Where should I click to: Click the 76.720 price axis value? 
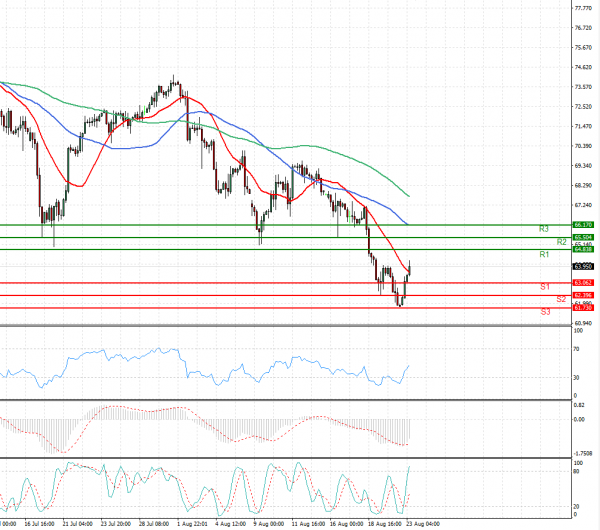583,28
